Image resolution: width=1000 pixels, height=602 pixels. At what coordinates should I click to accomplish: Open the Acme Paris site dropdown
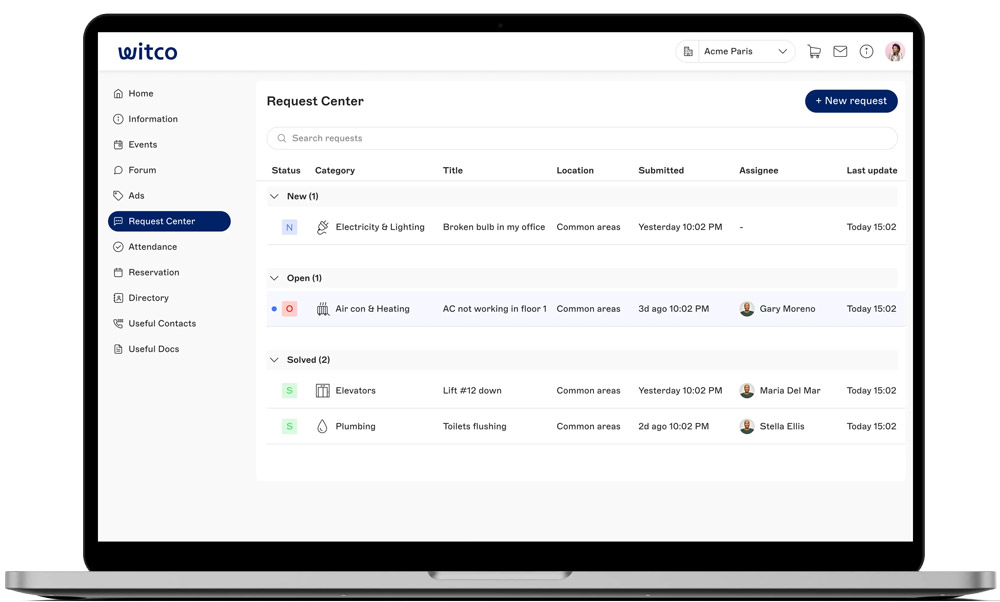pyautogui.click(x=736, y=52)
